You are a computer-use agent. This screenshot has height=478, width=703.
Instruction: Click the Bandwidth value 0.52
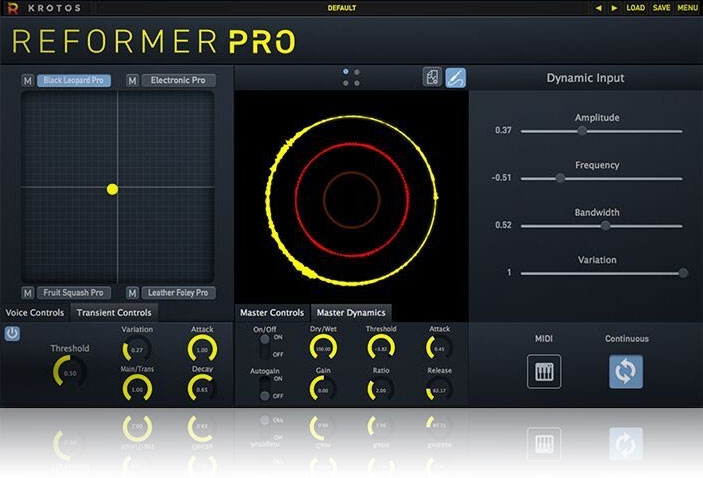[503, 225]
